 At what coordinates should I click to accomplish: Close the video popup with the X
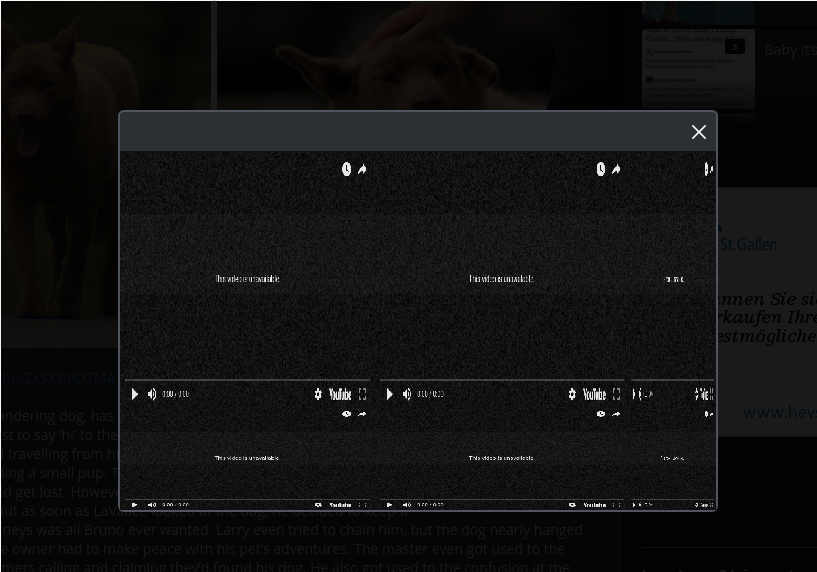[x=698, y=132]
